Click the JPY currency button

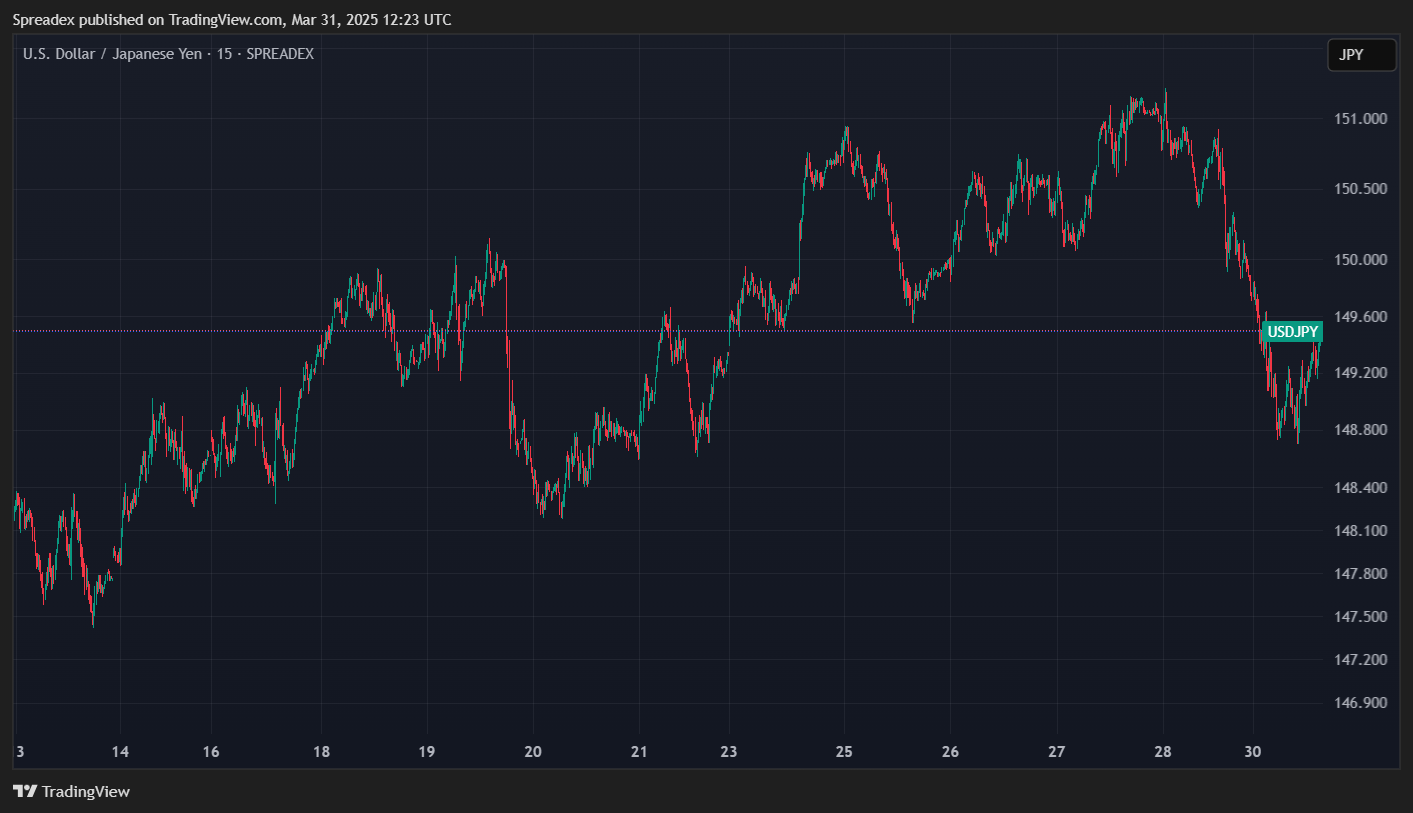point(1361,55)
